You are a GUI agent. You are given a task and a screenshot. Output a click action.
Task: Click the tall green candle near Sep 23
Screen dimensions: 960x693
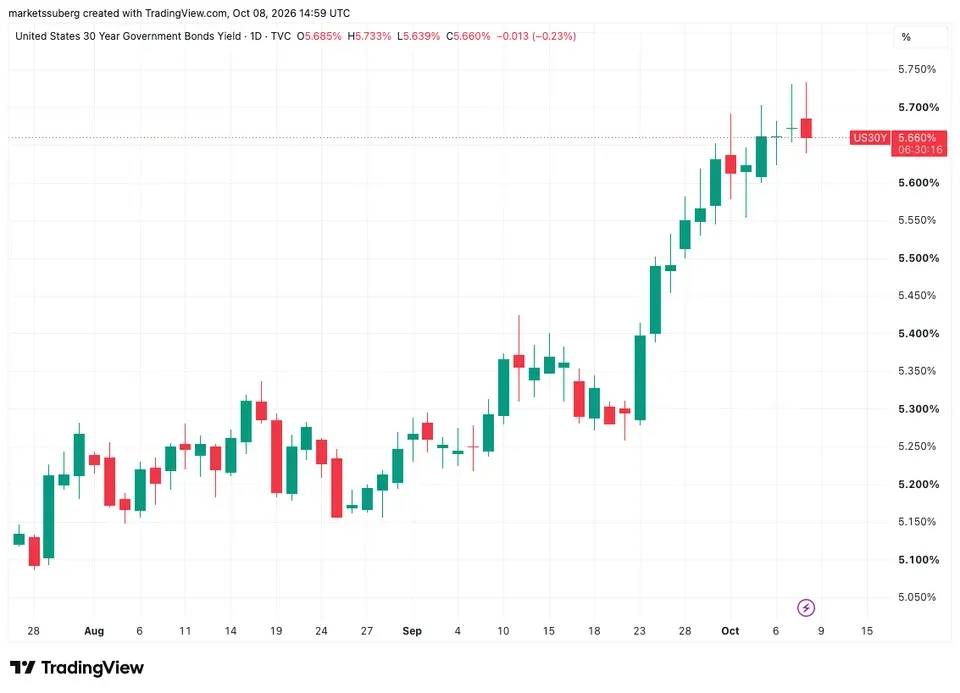click(640, 378)
